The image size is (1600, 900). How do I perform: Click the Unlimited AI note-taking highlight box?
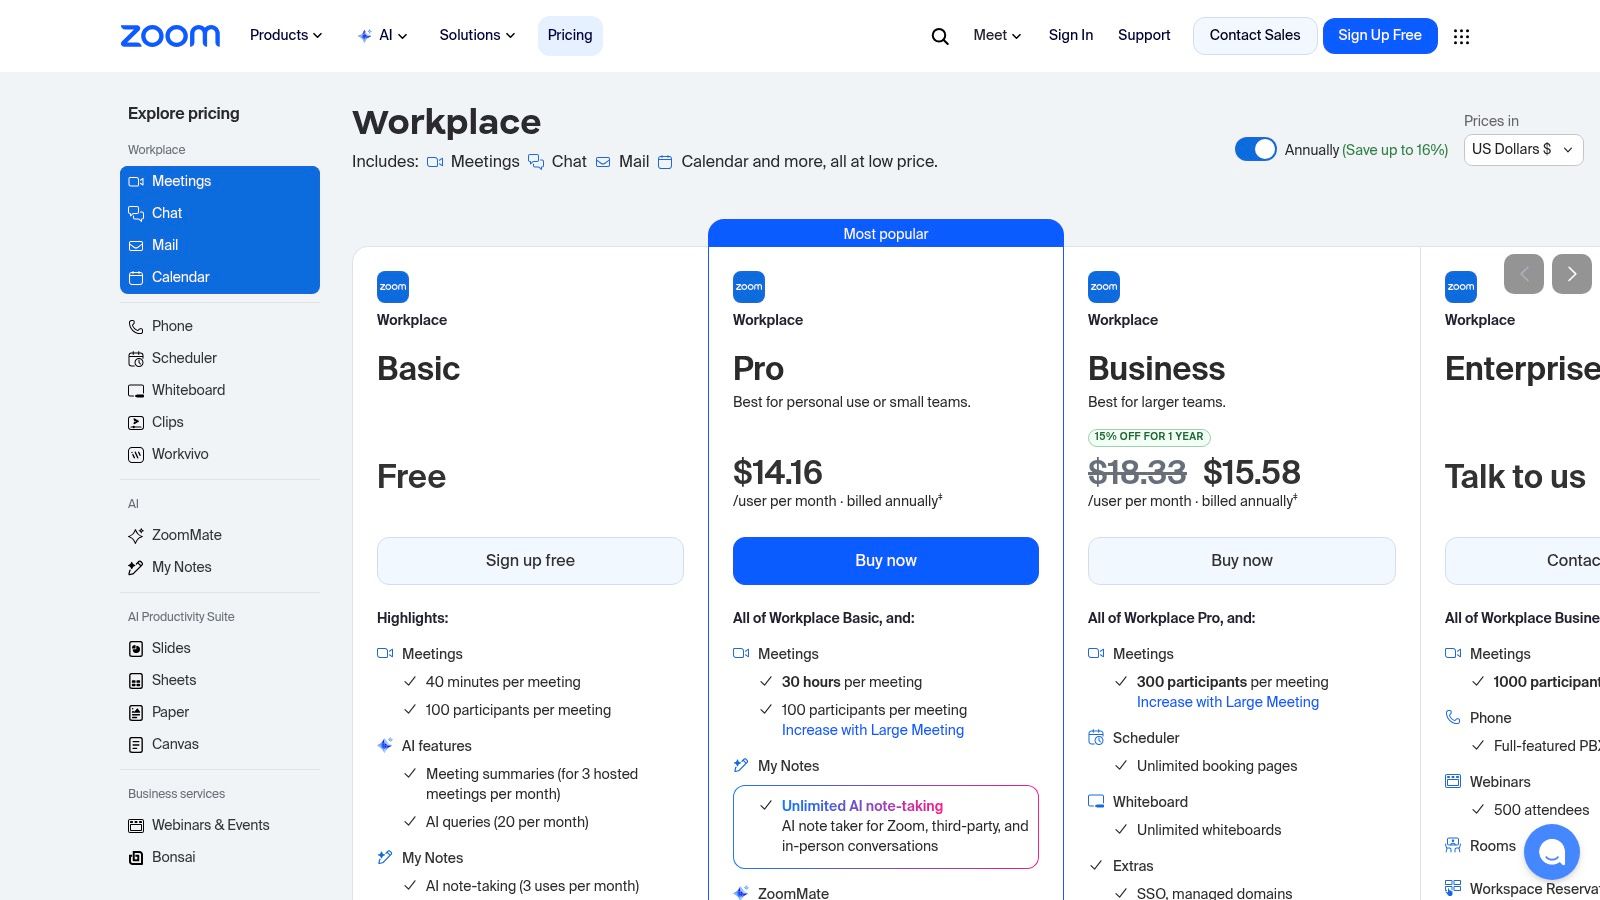[x=886, y=826]
